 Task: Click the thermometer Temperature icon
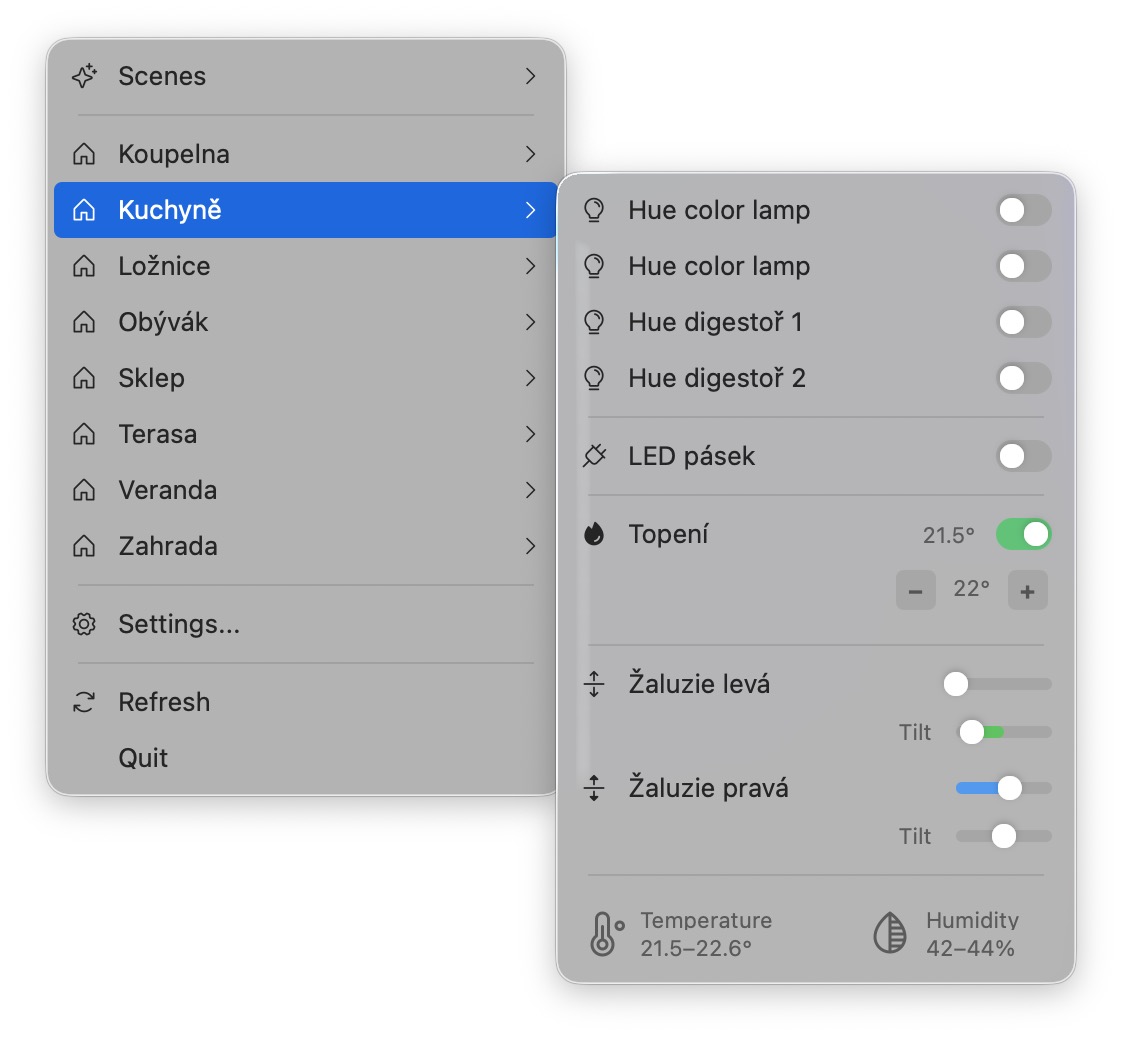[x=605, y=933]
